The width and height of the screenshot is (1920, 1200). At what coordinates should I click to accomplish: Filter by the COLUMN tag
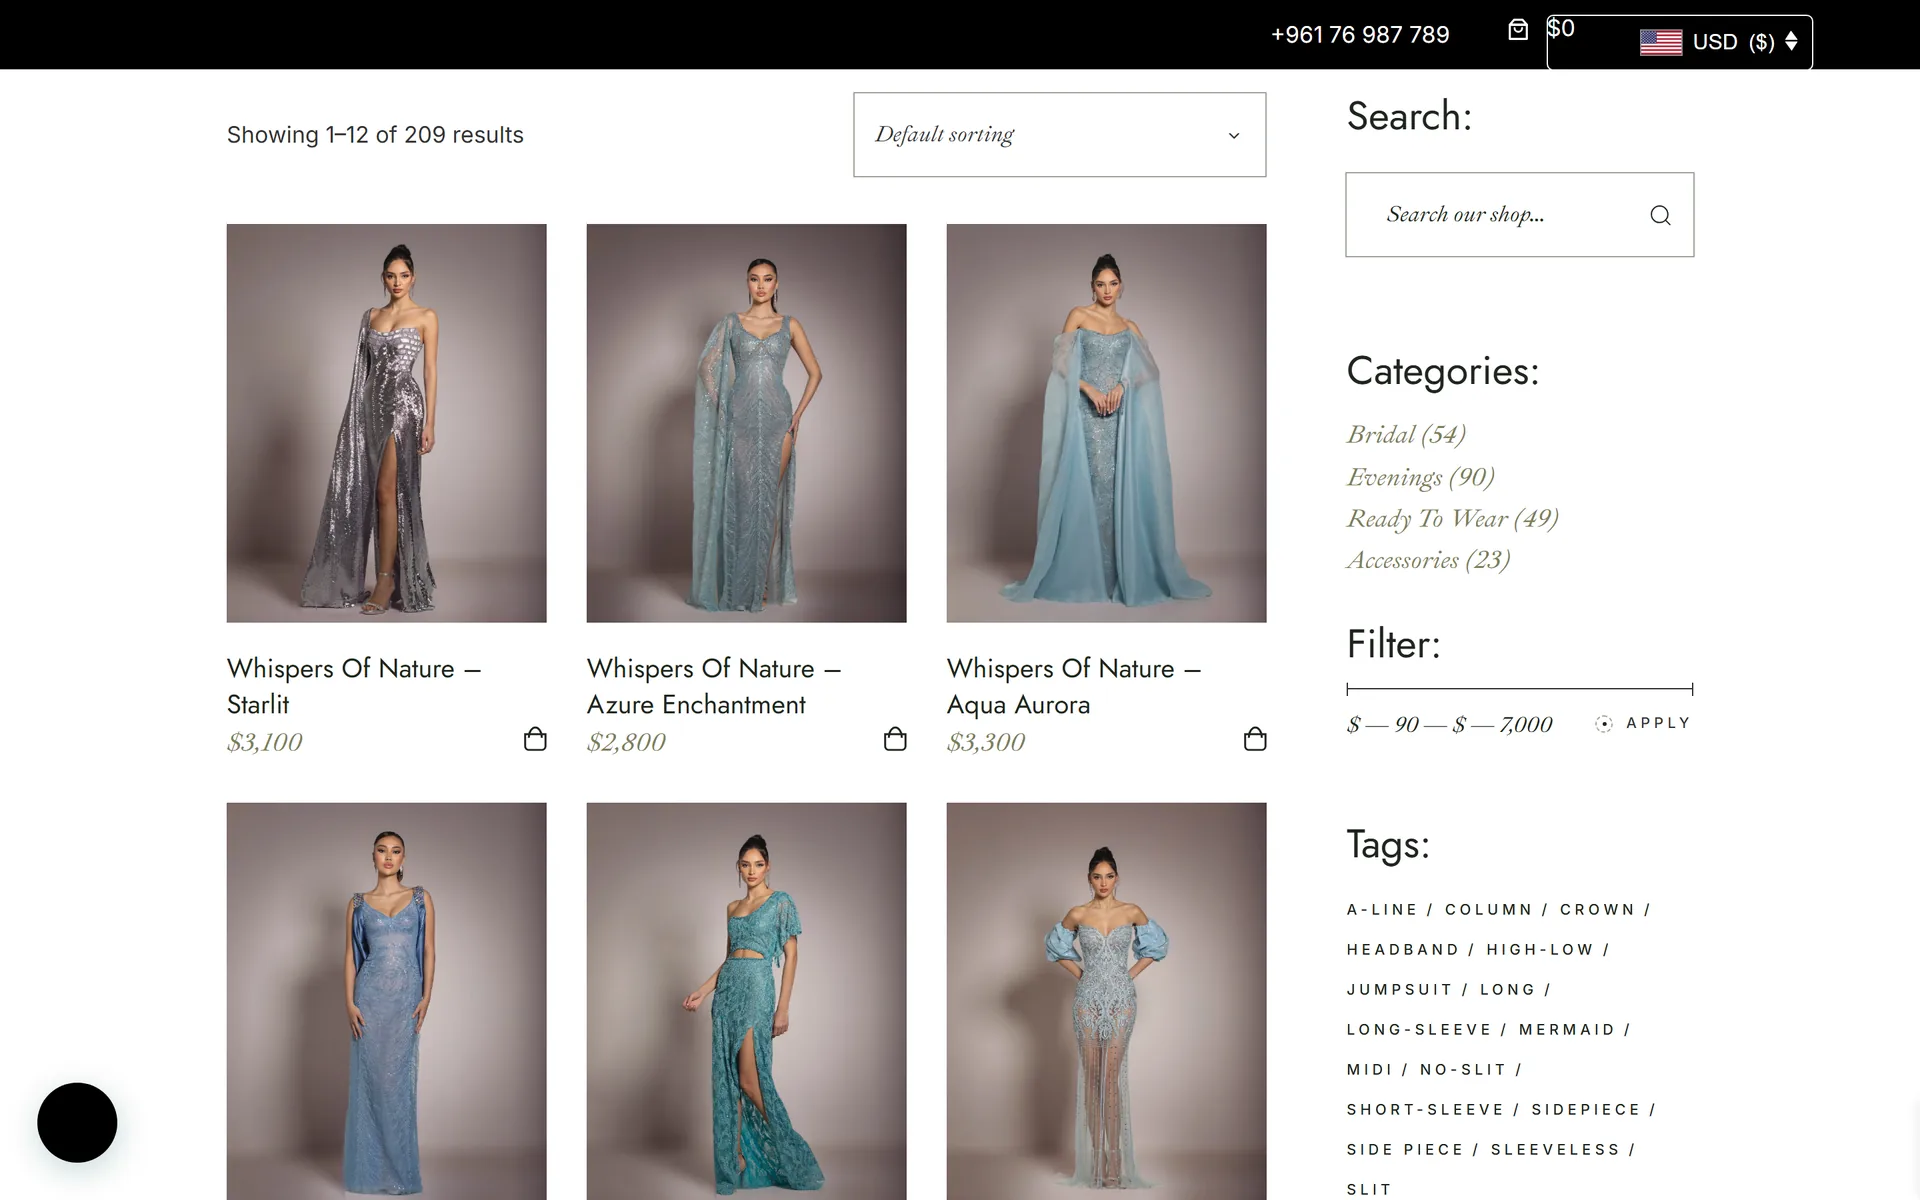pyautogui.click(x=1488, y=910)
